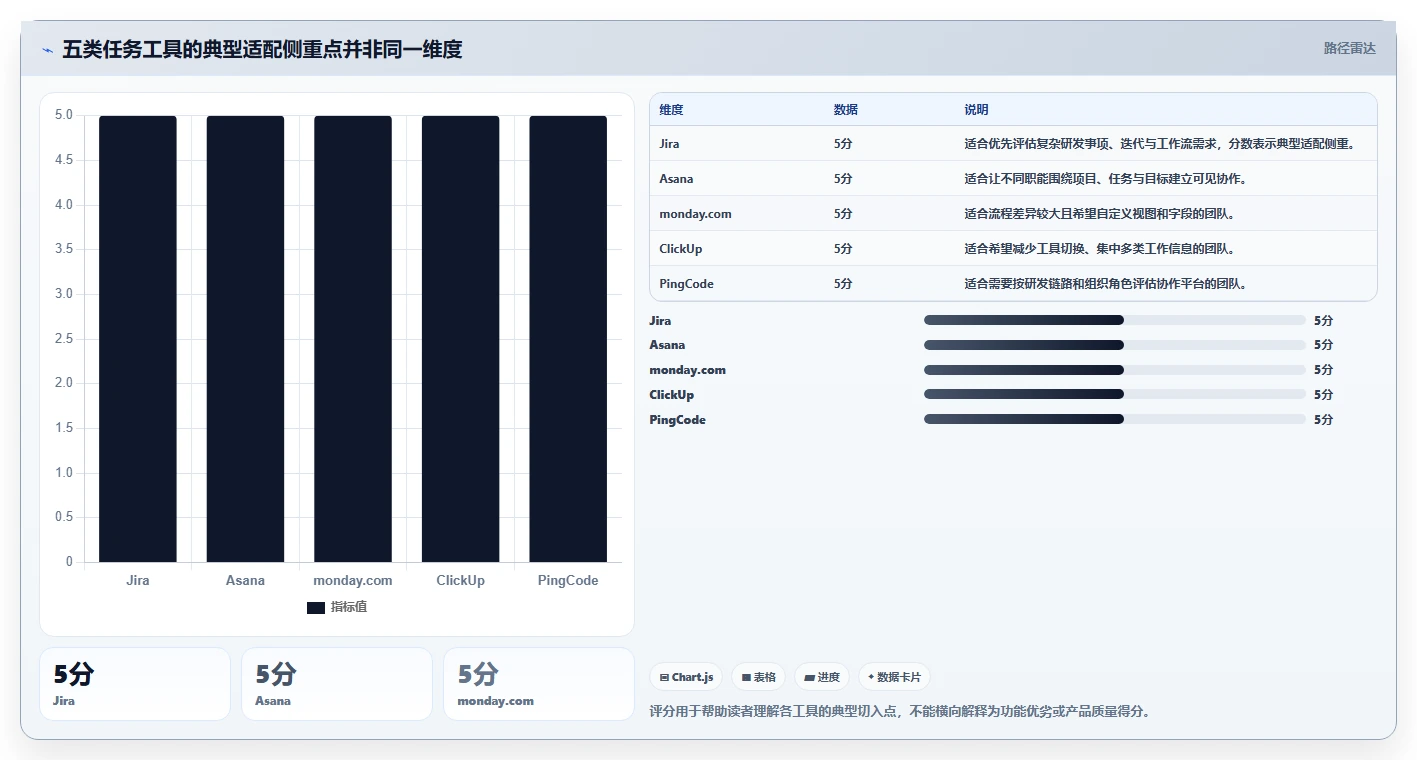
Task: Click the ClickUp description about 减少工具切换
Action: pos(1099,249)
